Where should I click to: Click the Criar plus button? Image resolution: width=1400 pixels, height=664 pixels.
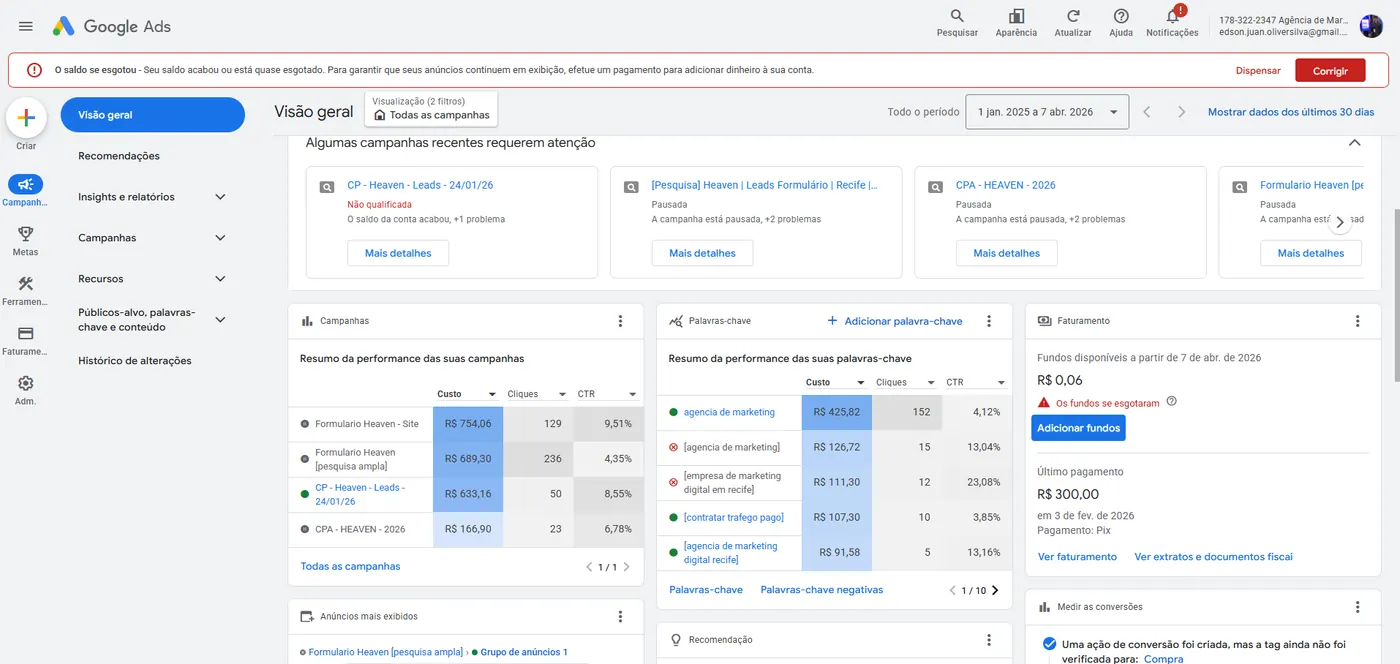coord(26,118)
